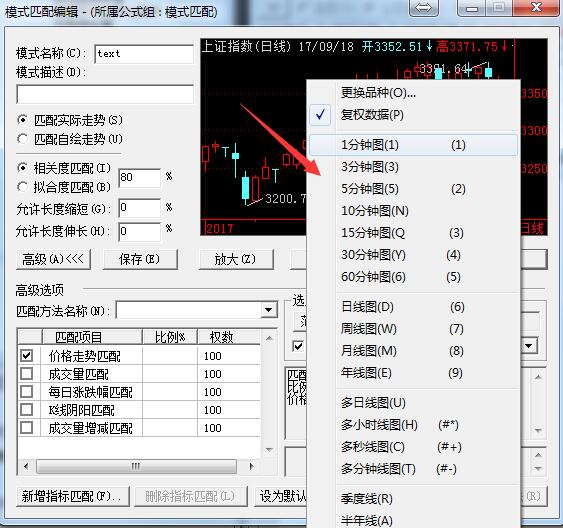Toggle 价格走势匹配 checkbox
This screenshot has width=563, height=528.
27,356
